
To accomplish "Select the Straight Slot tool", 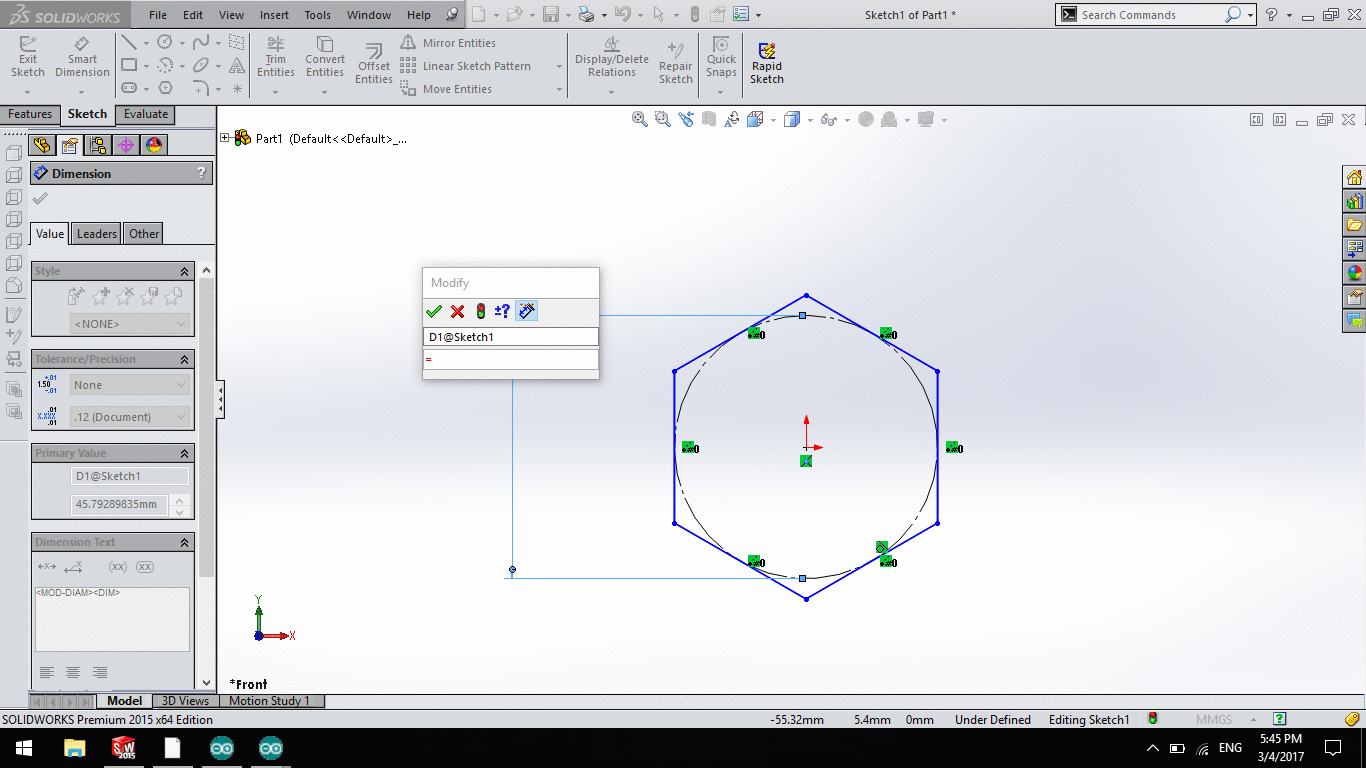I will 128,89.
